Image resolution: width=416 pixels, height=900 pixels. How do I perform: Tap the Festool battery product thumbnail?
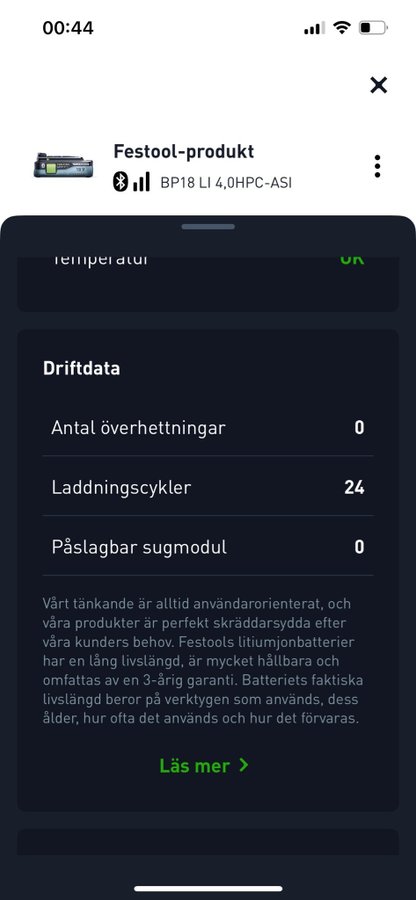point(63,166)
